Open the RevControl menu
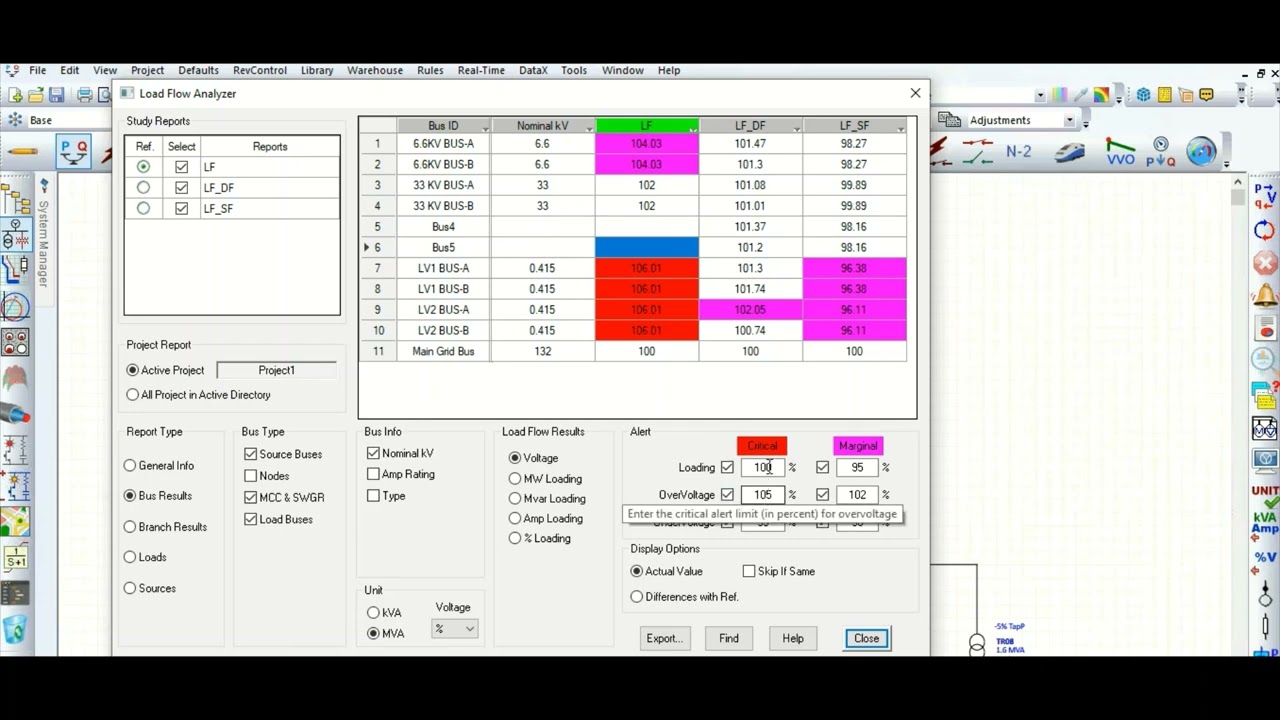This screenshot has height=720, width=1280. click(x=259, y=70)
